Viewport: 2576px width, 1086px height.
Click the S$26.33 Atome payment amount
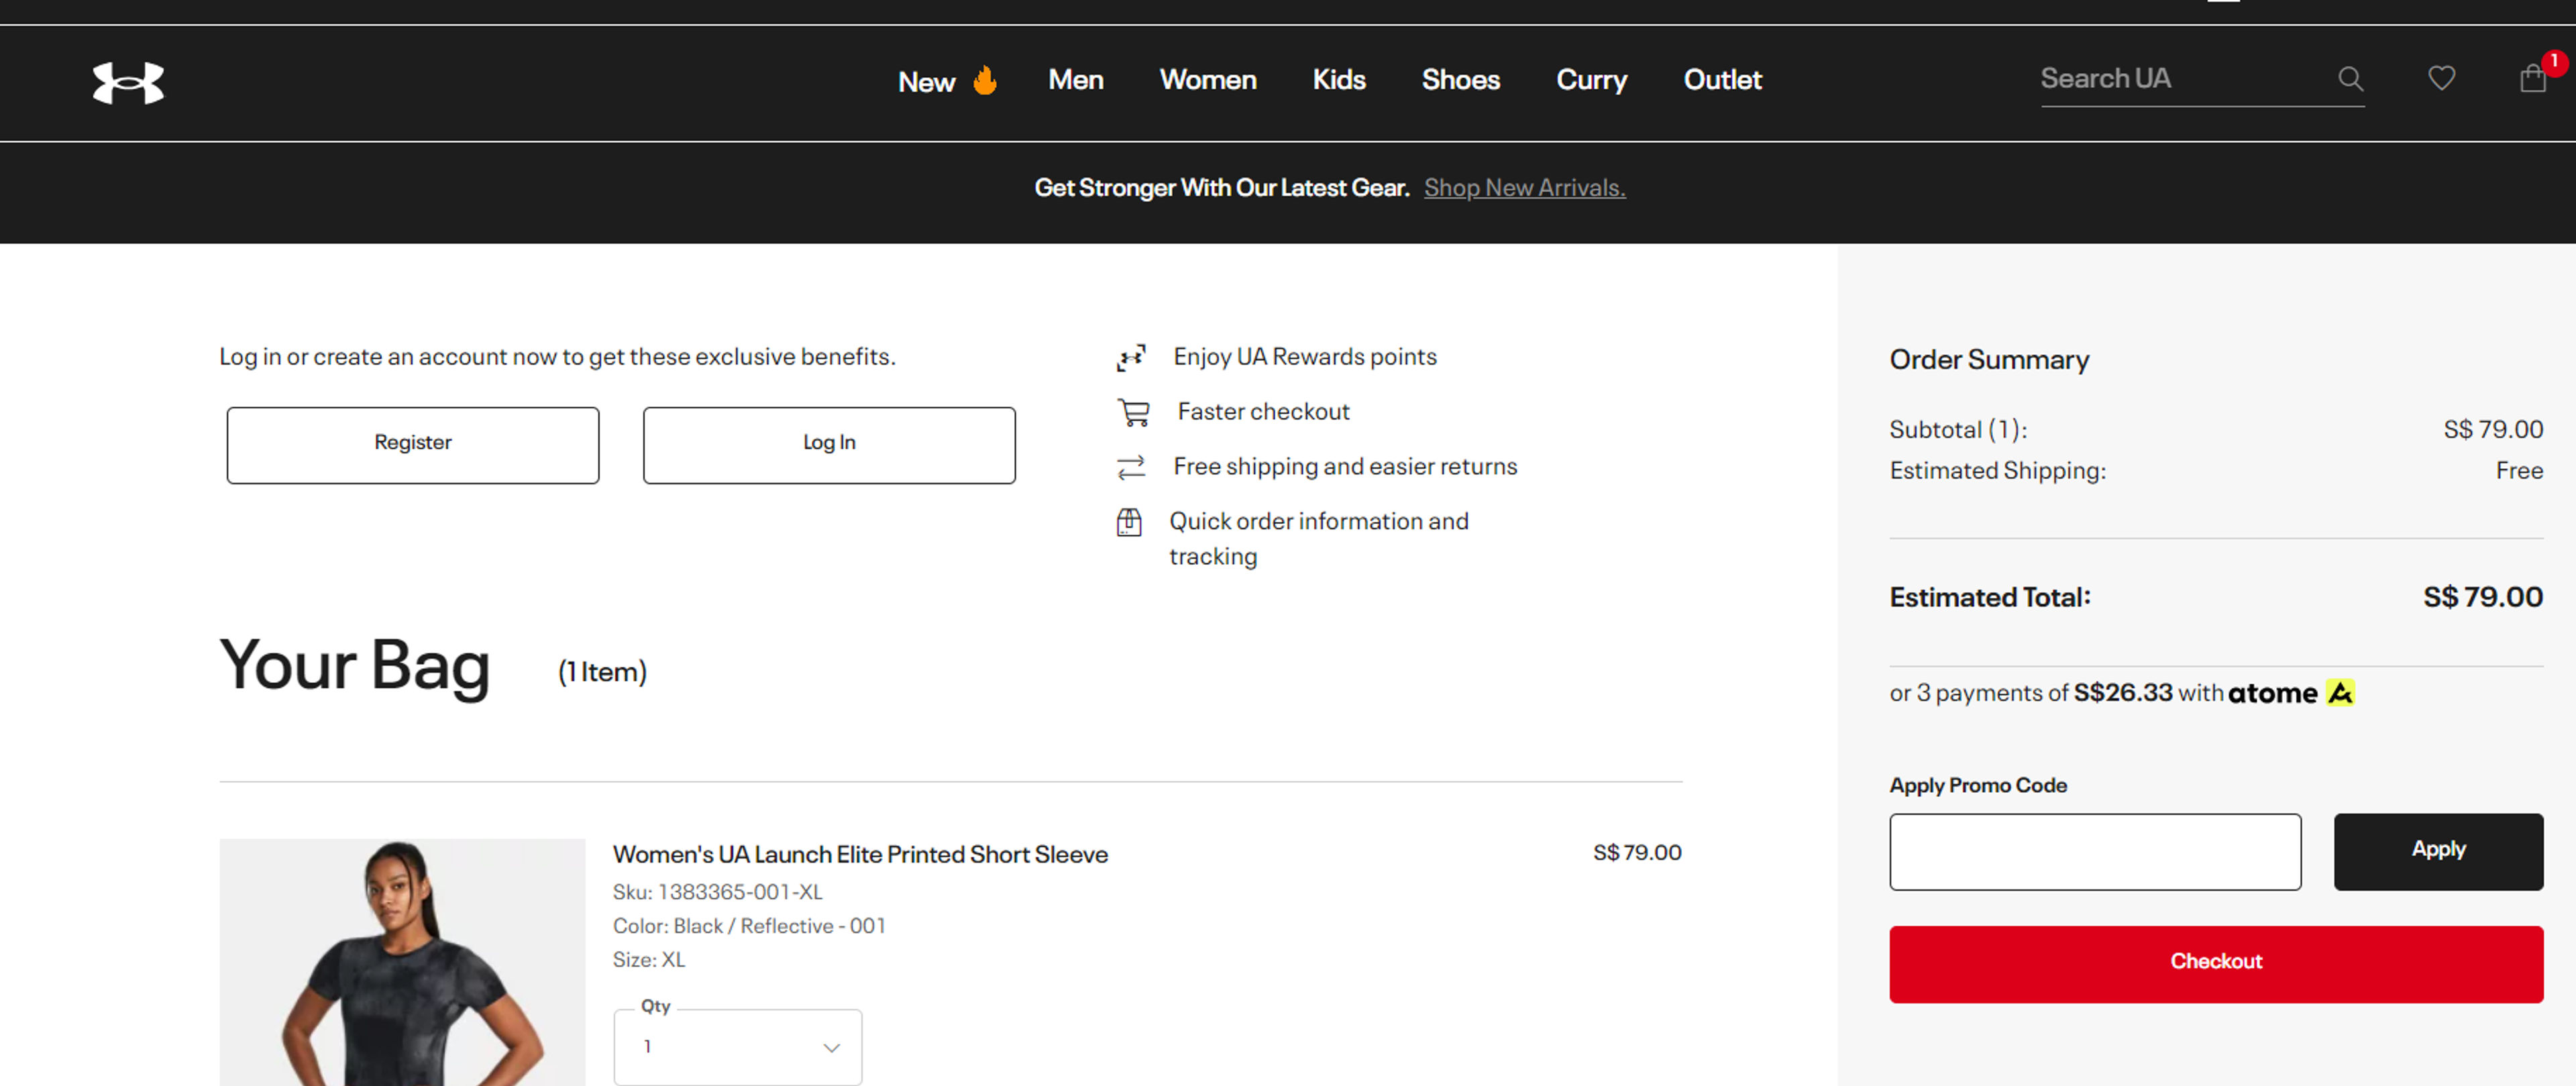coord(2122,692)
